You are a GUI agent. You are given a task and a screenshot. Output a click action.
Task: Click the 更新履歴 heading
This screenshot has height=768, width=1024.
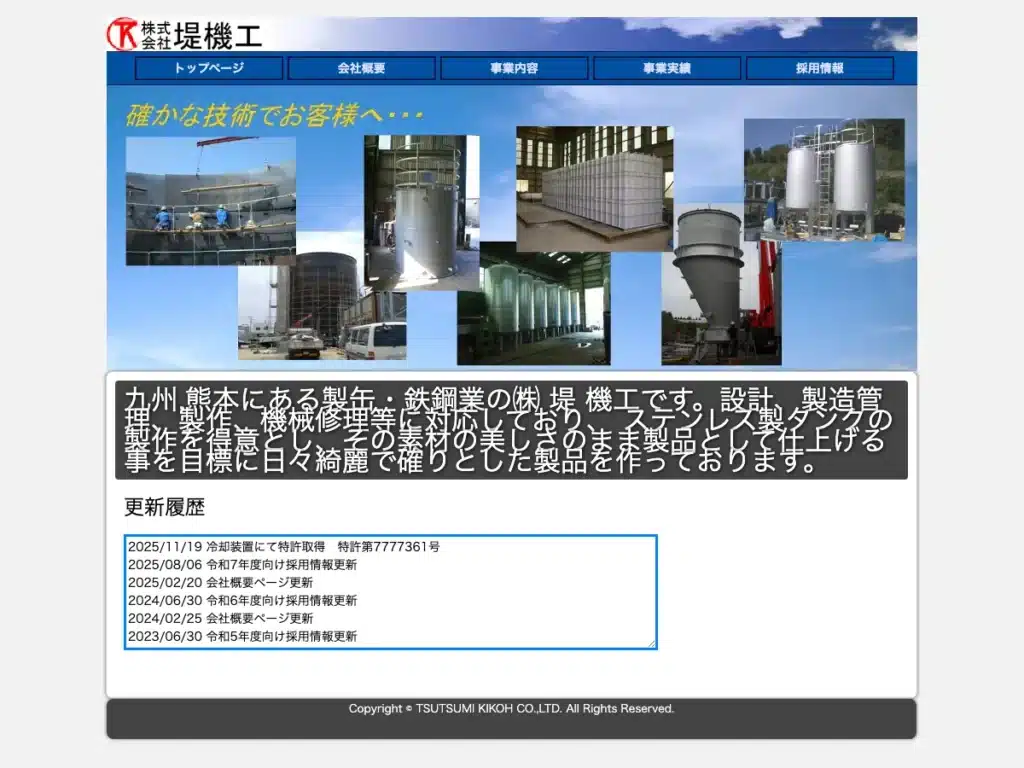165,507
